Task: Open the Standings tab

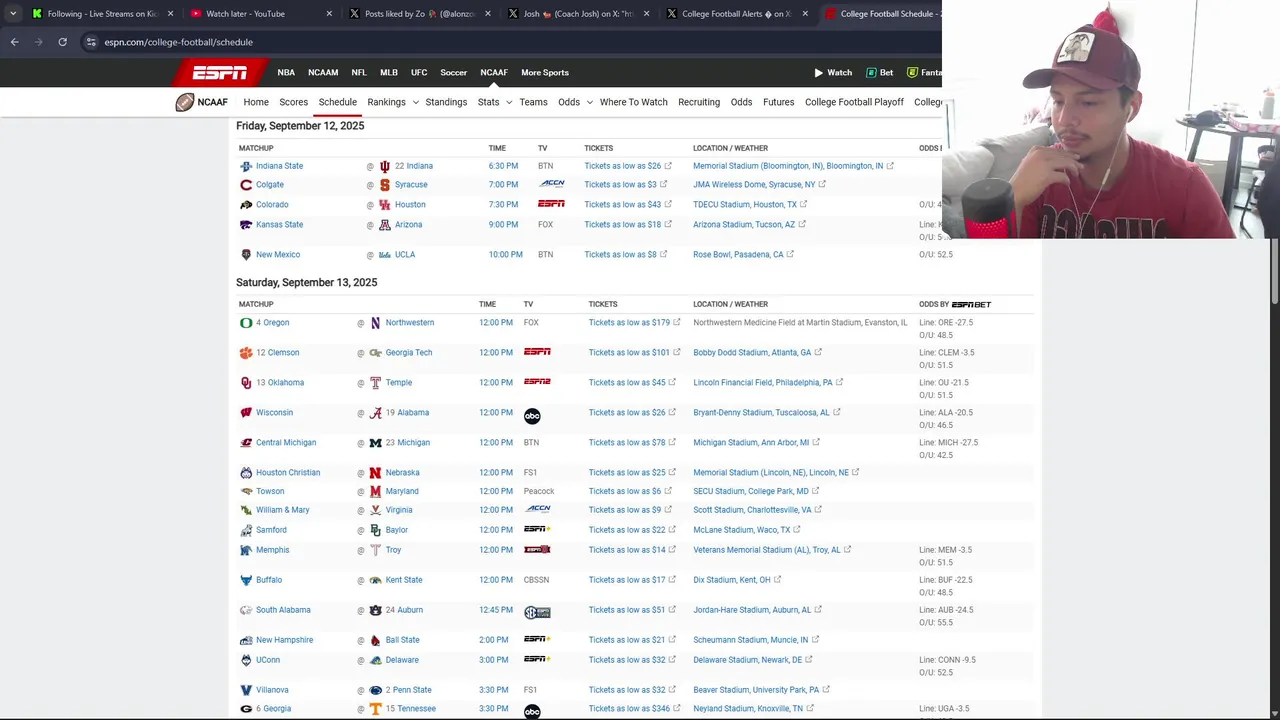Action: (x=446, y=102)
